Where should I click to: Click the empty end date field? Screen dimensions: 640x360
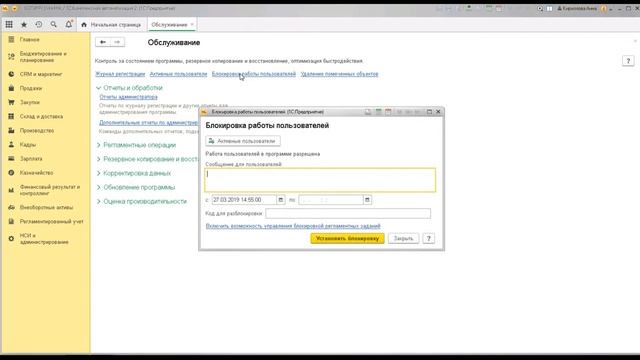click(331, 200)
